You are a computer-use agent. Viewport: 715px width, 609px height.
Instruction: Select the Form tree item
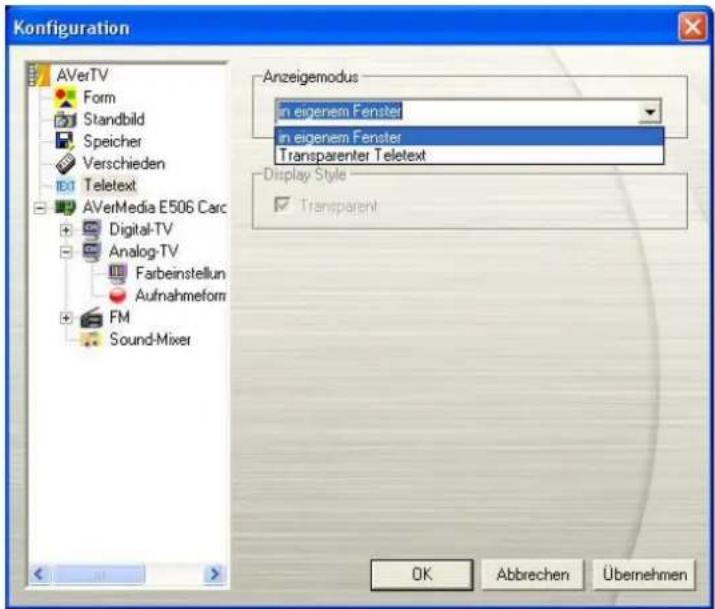(x=99, y=98)
